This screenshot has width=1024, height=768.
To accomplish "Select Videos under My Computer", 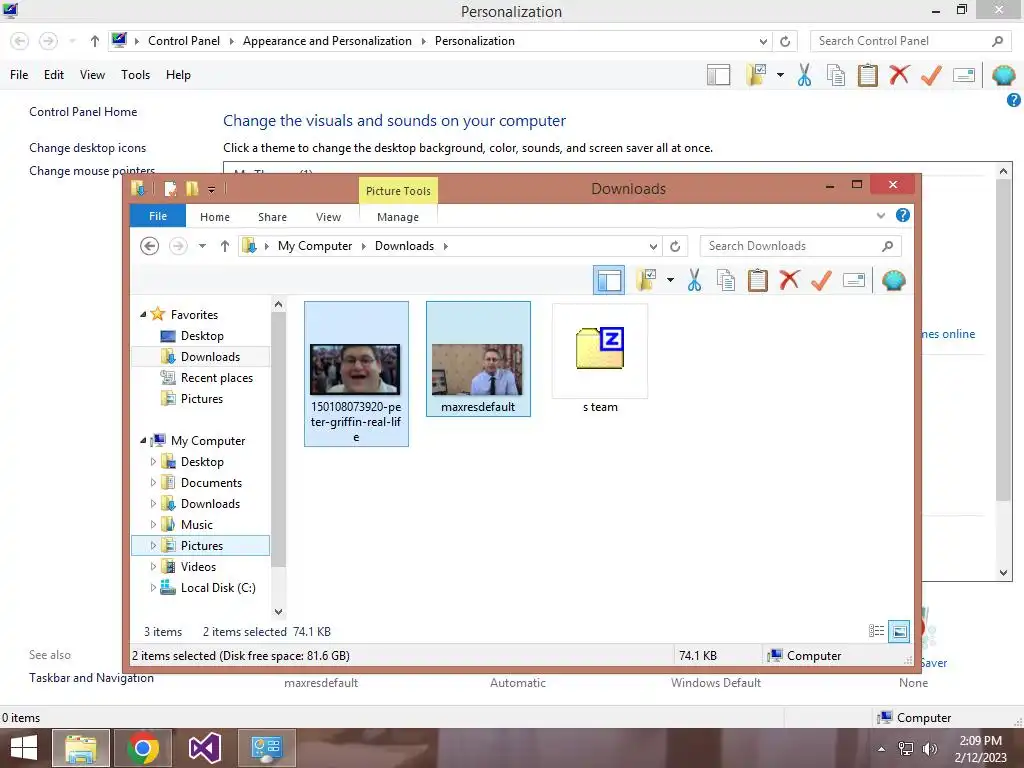I will pyautogui.click(x=189, y=567).
